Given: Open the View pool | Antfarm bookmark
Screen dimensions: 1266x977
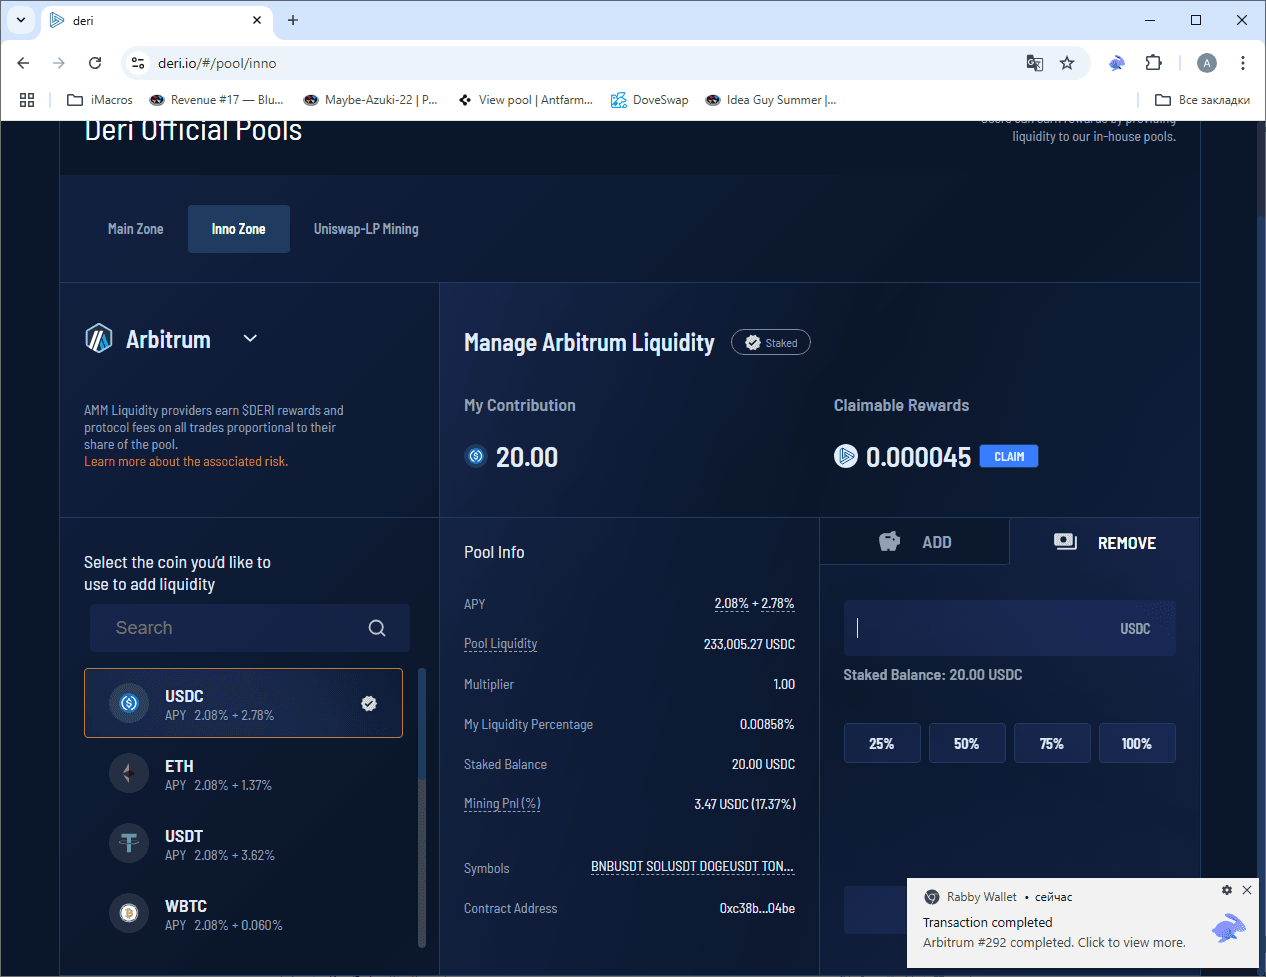Looking at the screenshot, I should [x=525, y=100].
